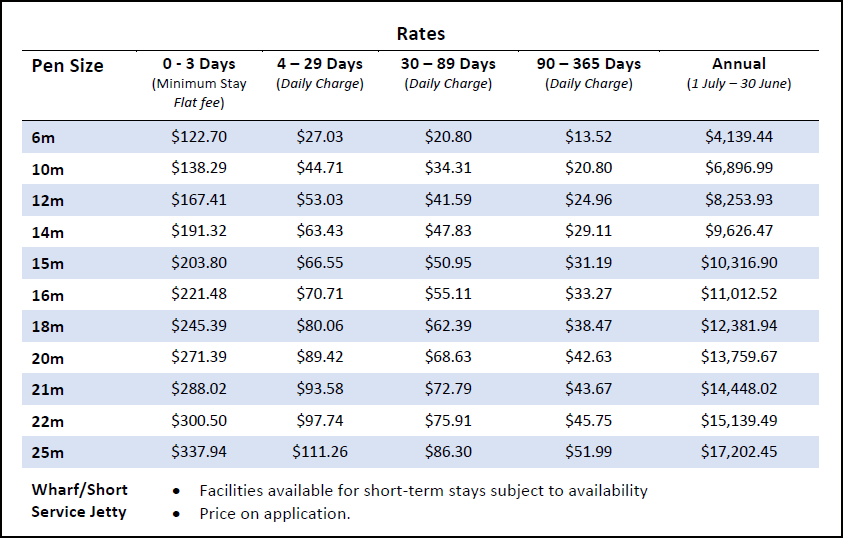
Task: Click the 12m annual rate $8,253.93
Action: [x=738, y=199]
